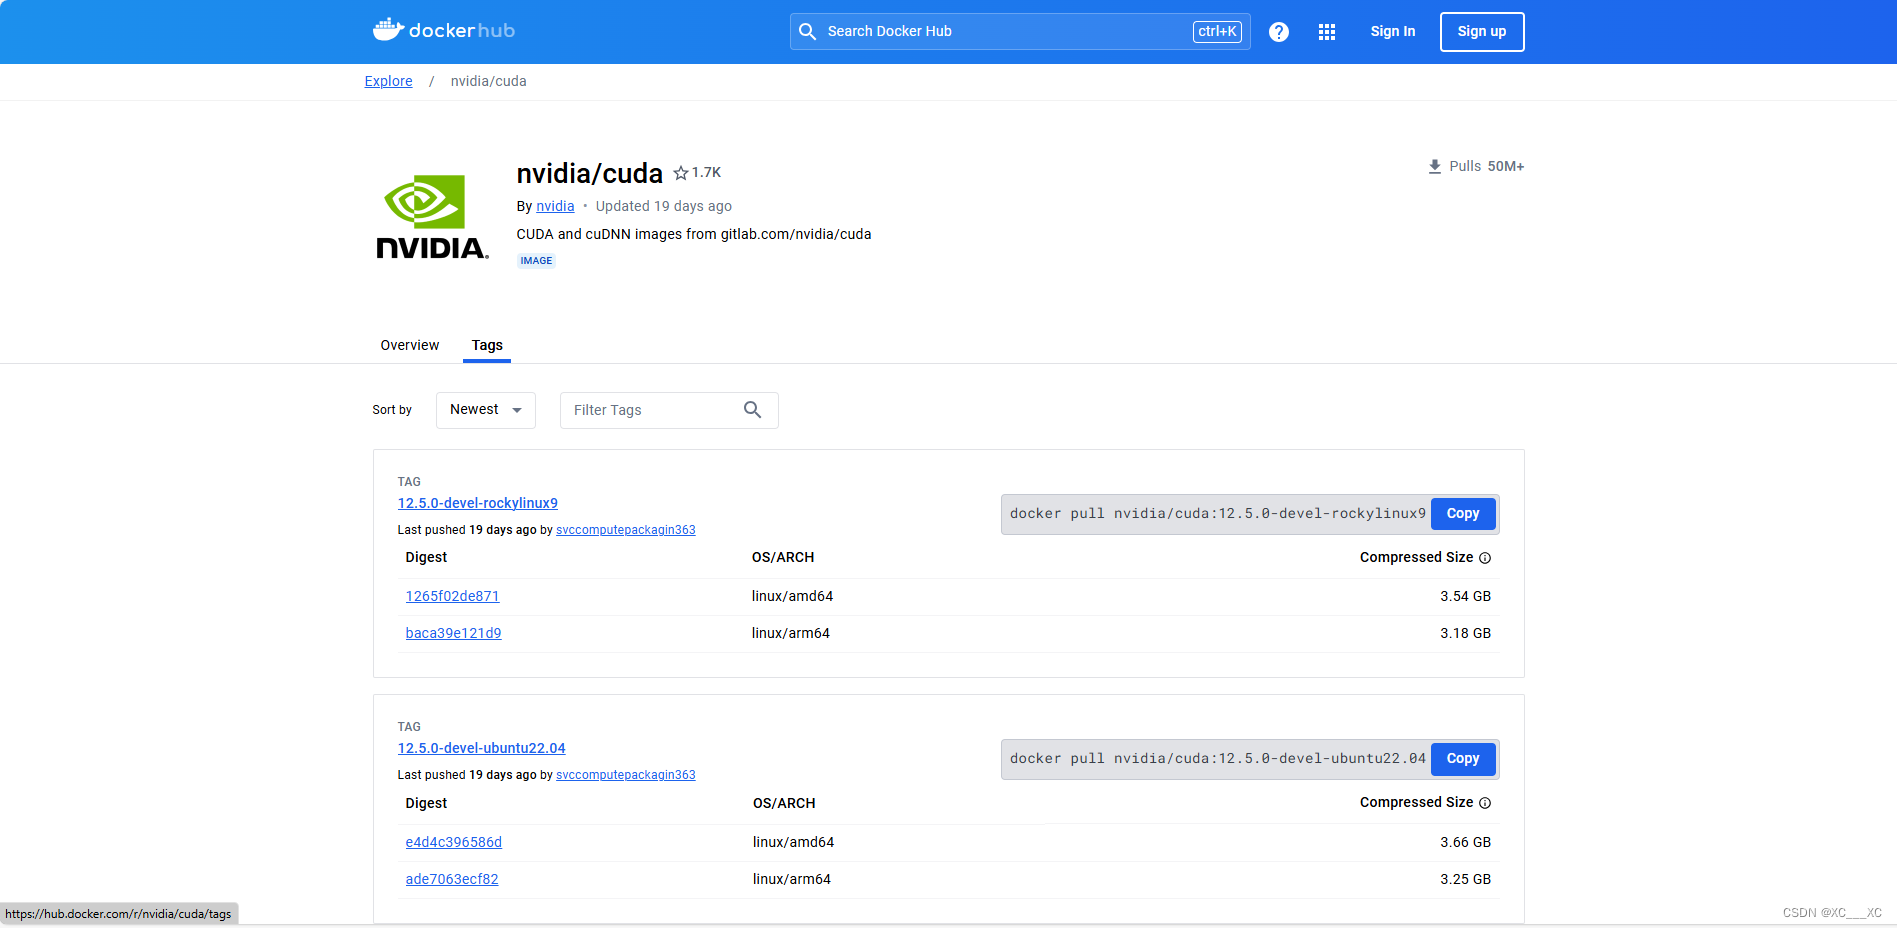Click nvidia/cuda breadcrumb text

[x=488, y=81]
